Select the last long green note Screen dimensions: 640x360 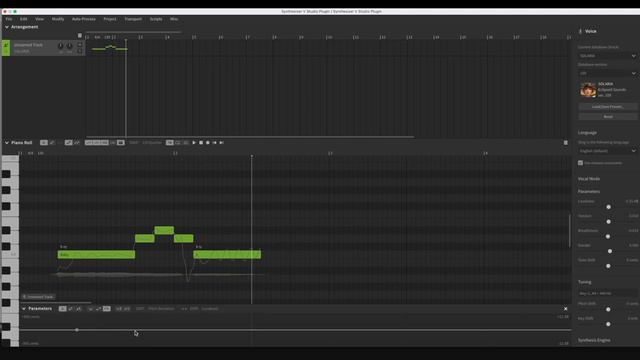[227, 255]
